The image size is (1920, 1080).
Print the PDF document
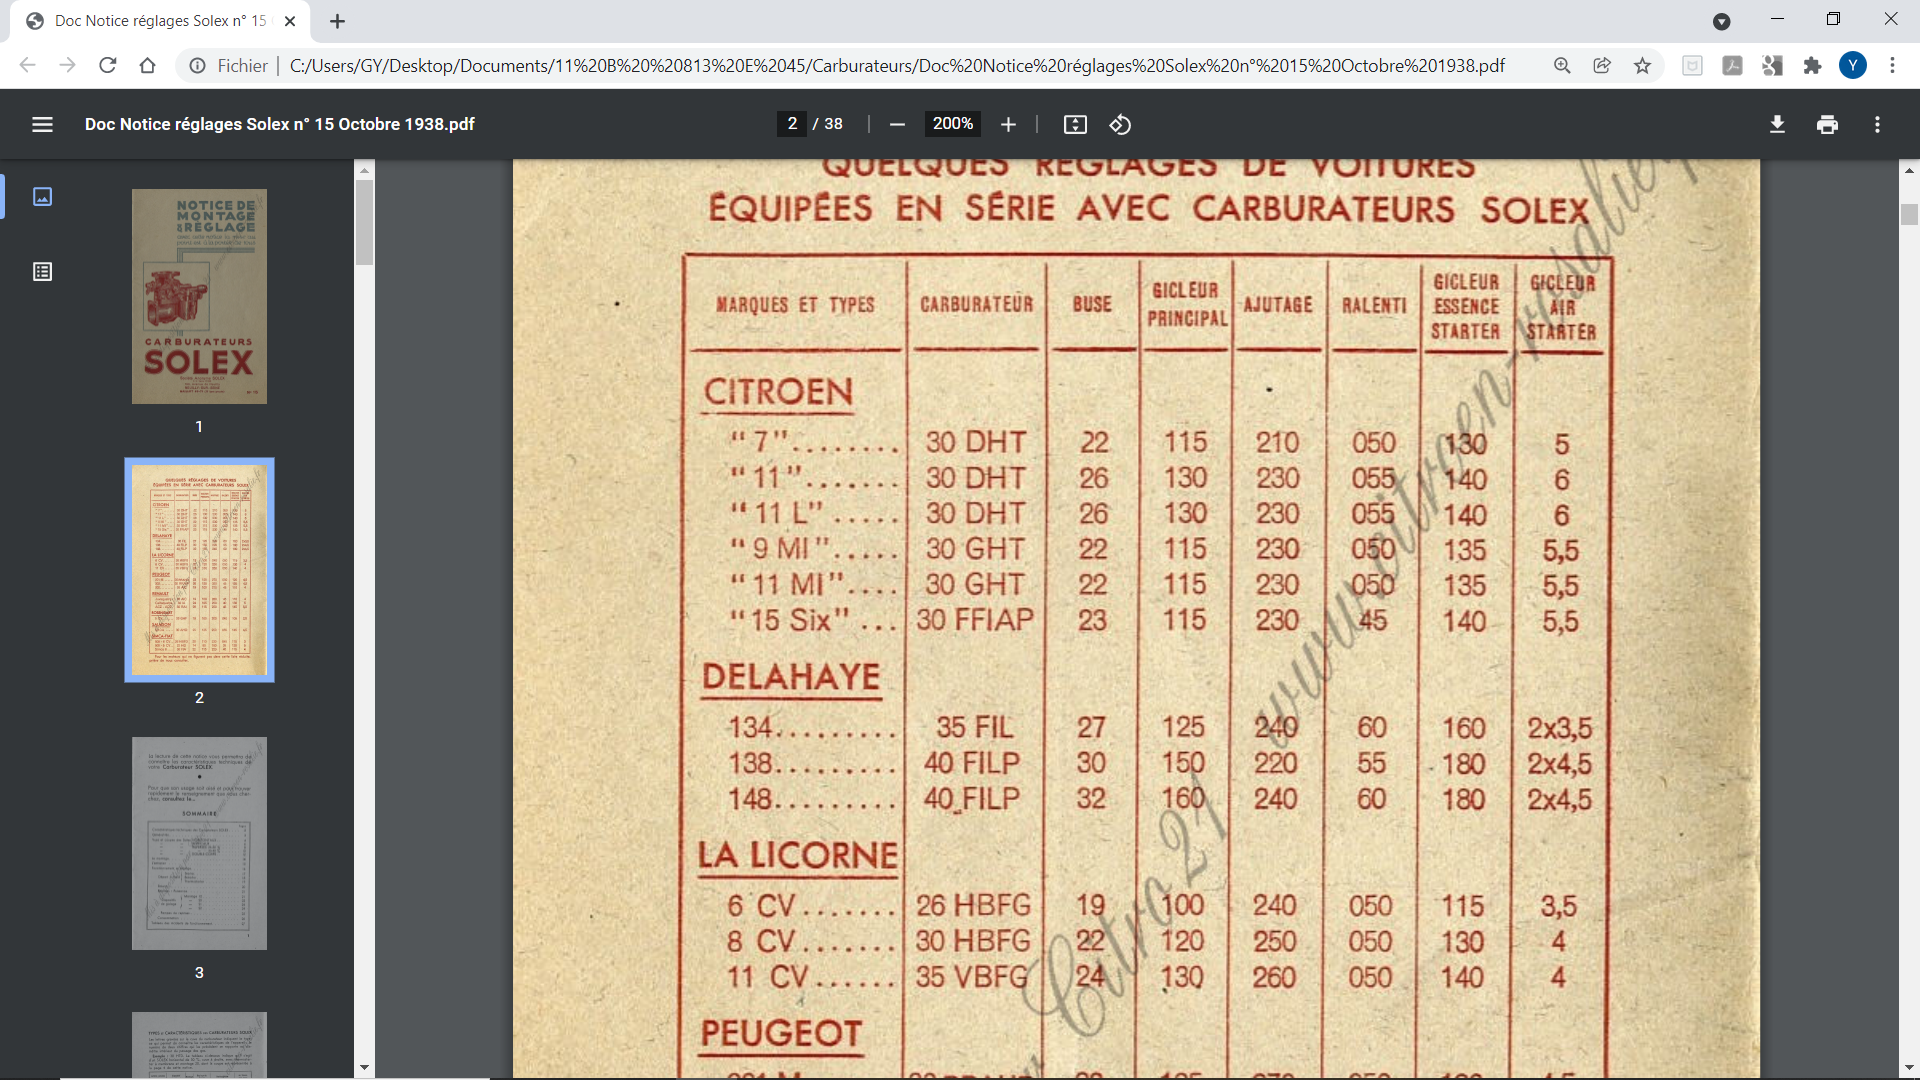point(1827,124)
